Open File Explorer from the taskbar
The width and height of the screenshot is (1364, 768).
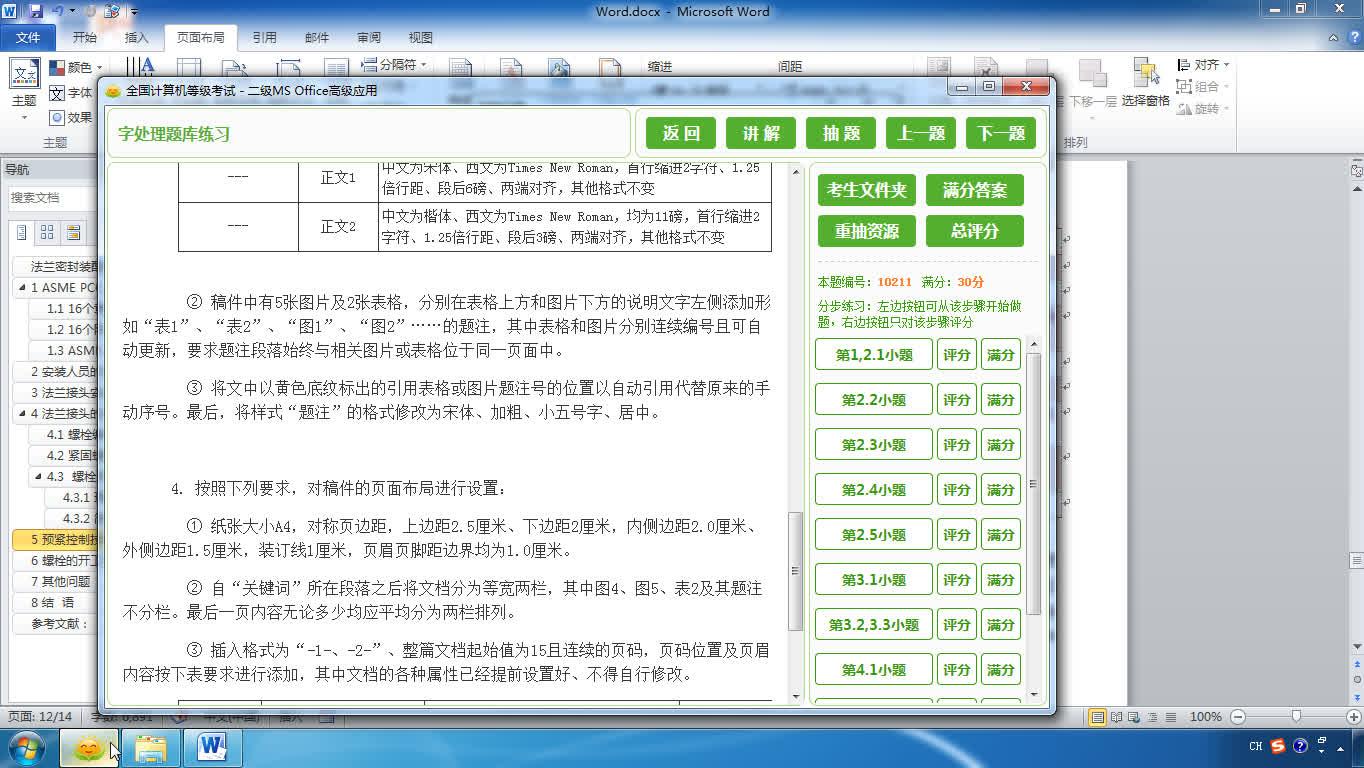click(150, 747)
